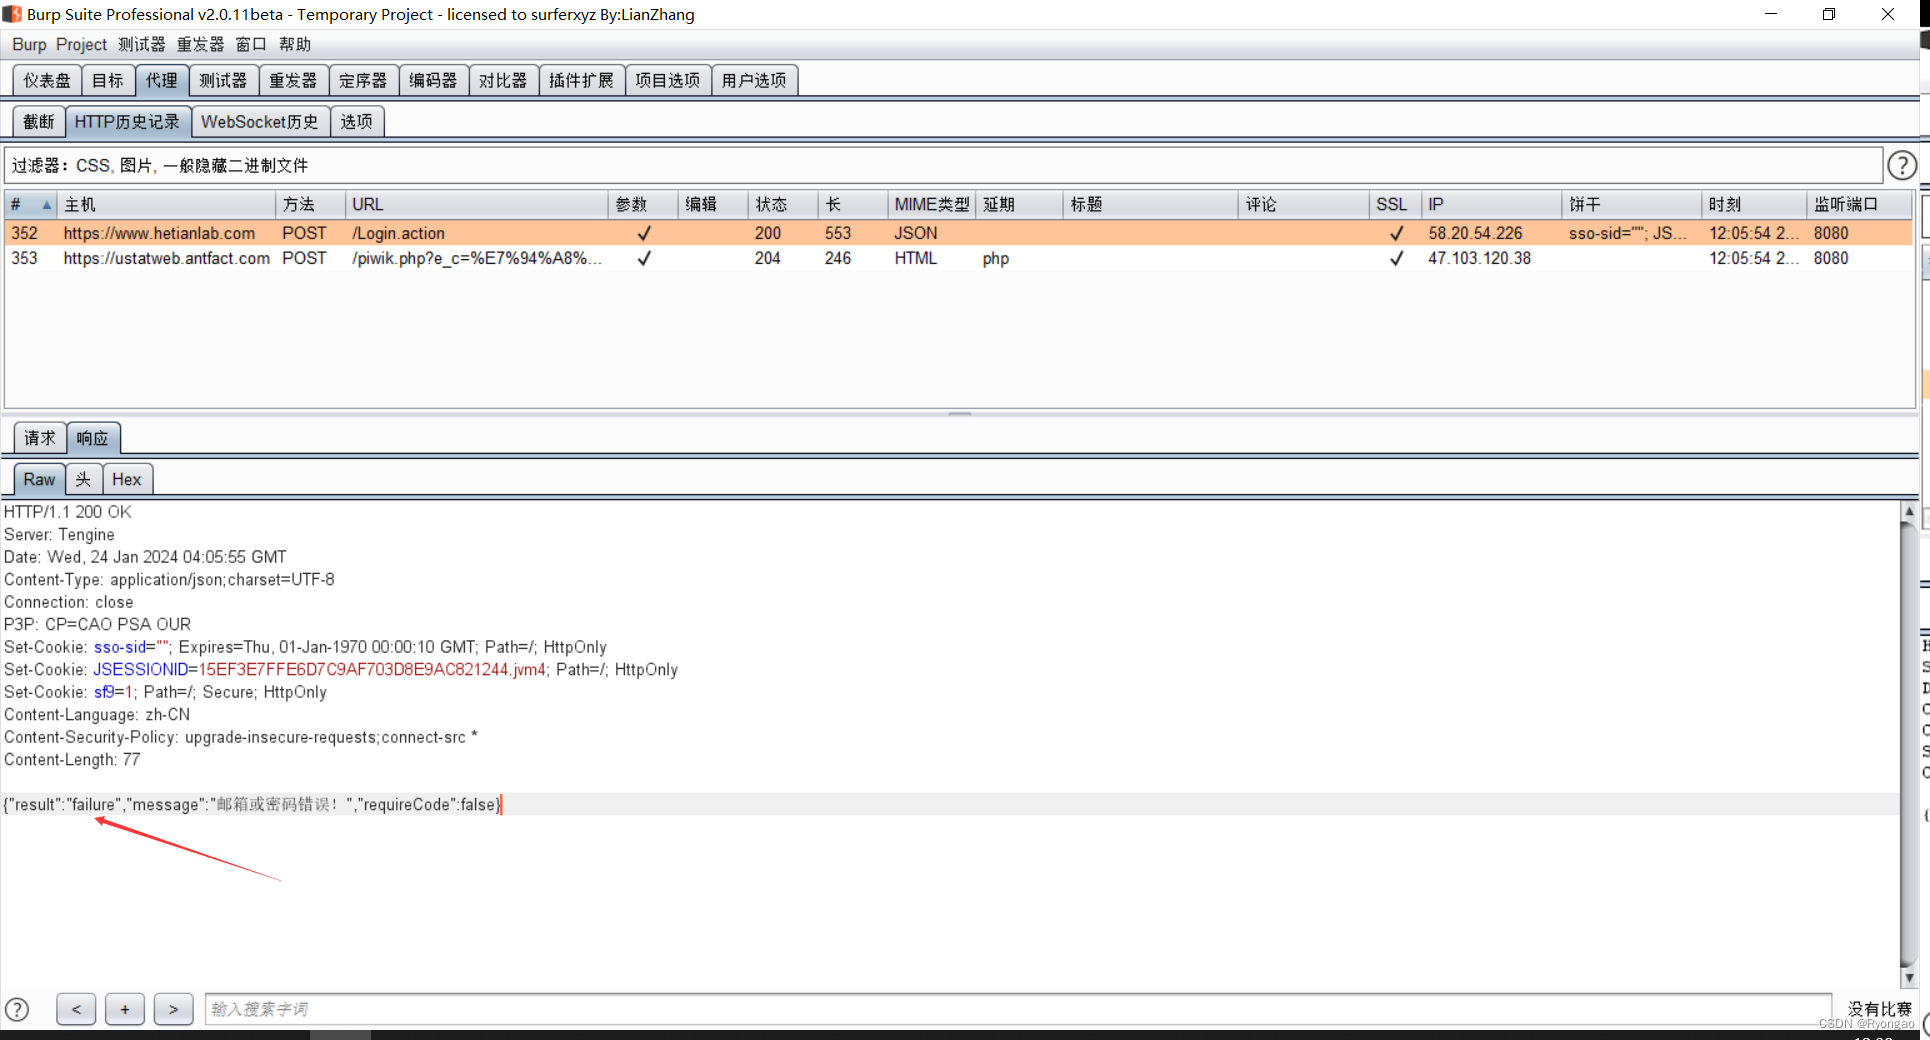Select the HTTP历史记录 sub-tab
The width and height of the screenshot is (1930, 1040).
(x=127, y=121)
